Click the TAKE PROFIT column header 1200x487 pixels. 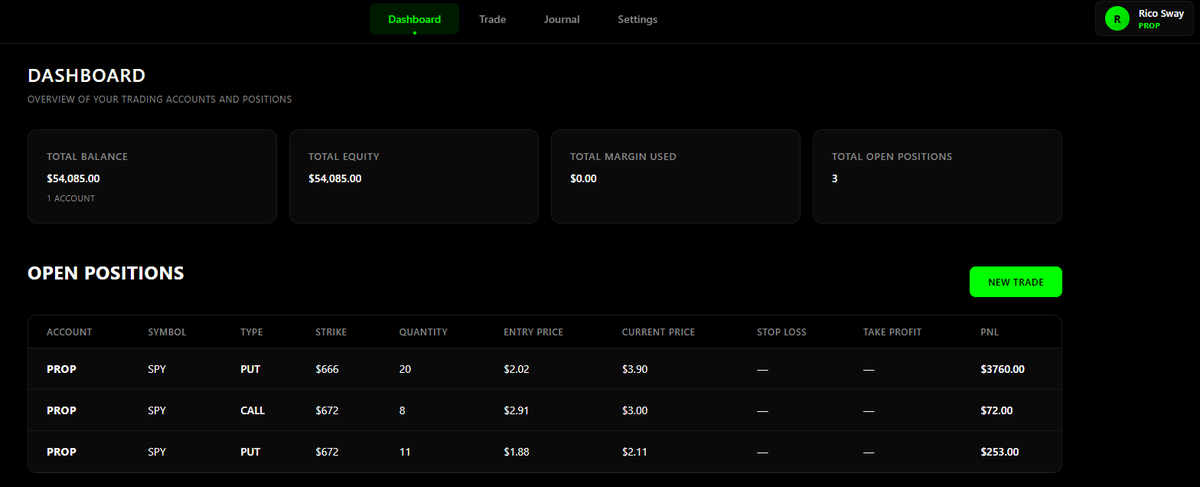tap(892, 331)
